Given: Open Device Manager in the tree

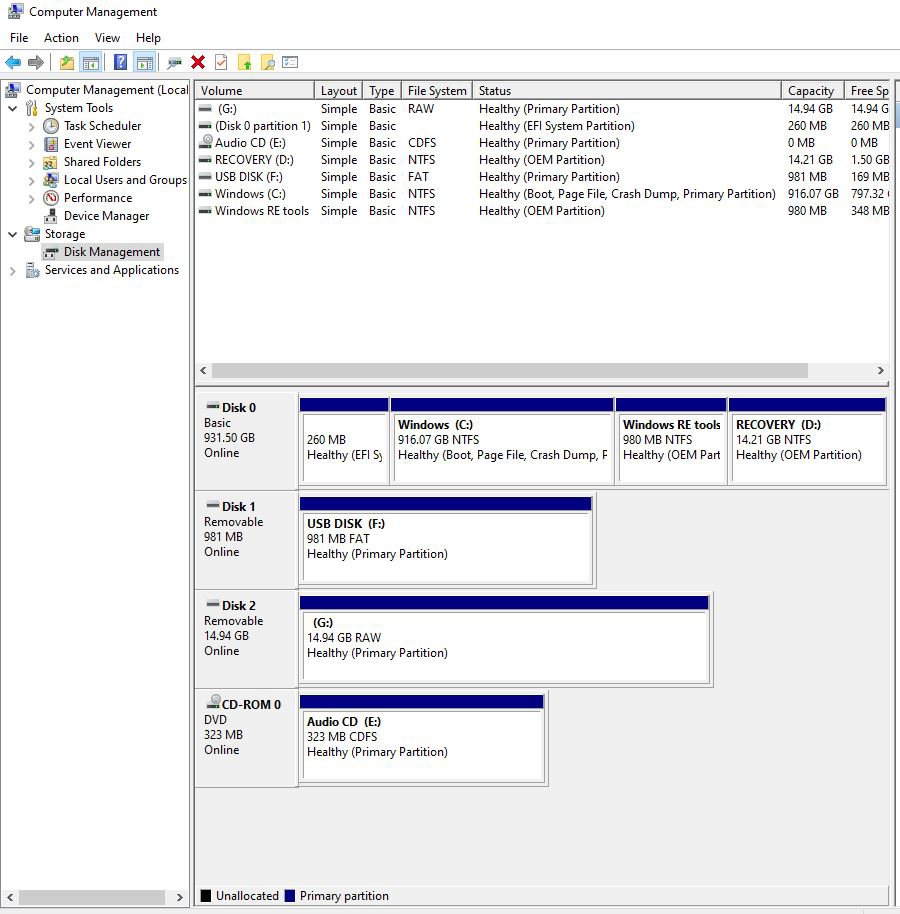Looking at the screenshot, I should pos(106,216).
